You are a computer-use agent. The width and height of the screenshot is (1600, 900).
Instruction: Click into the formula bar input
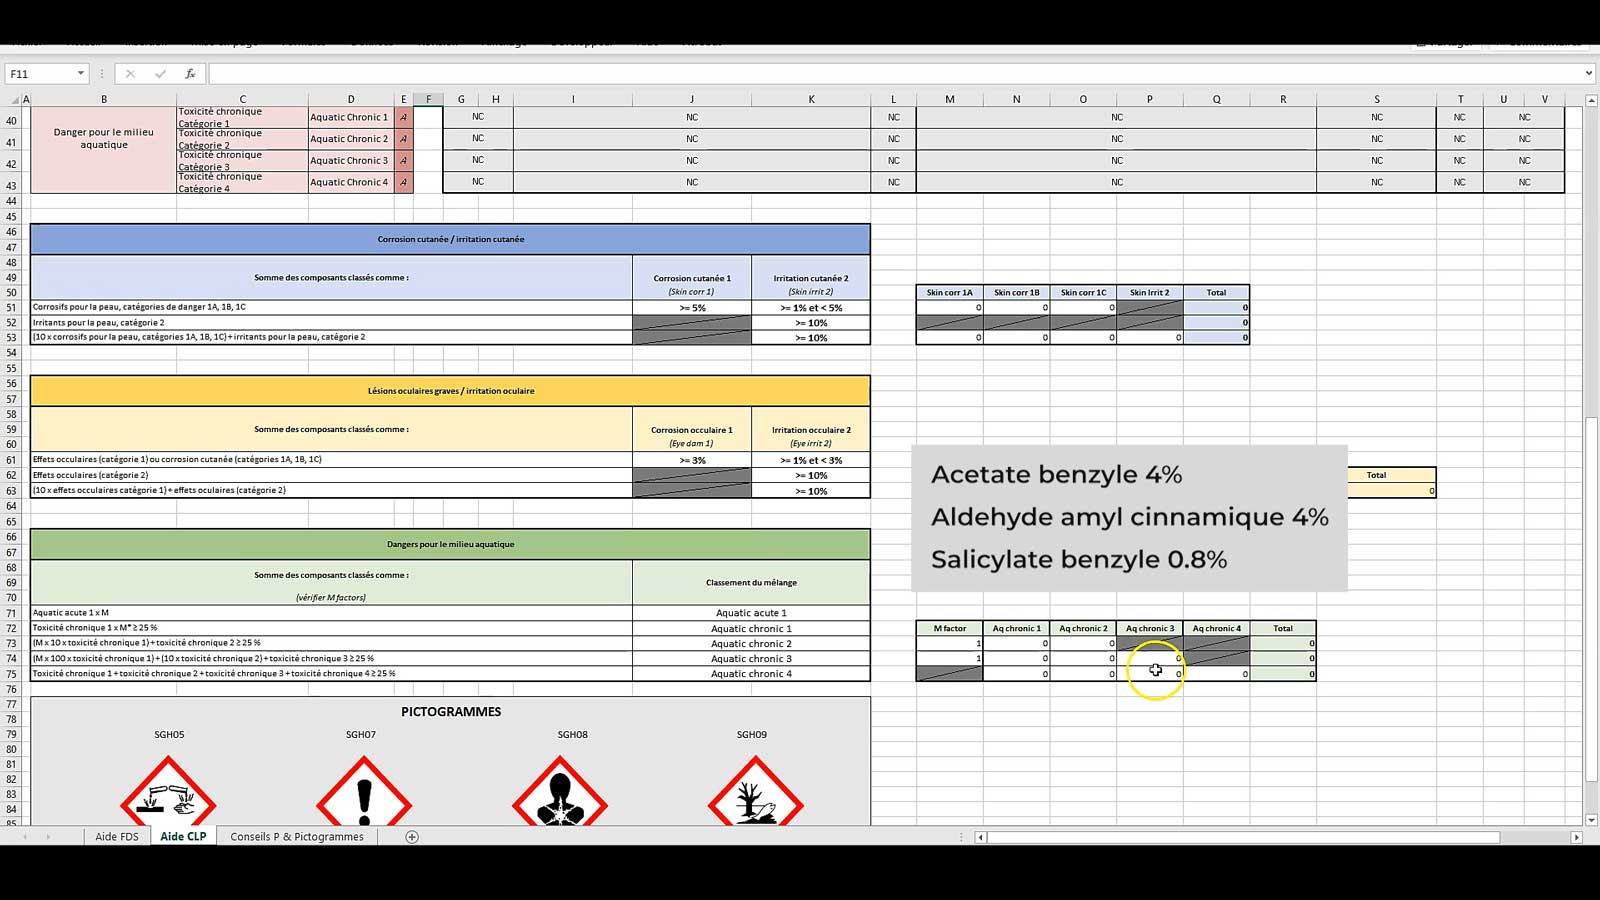point(895,74)
